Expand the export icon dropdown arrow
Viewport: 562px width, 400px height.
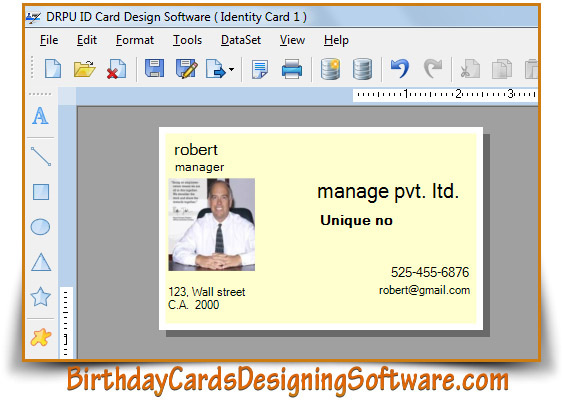[x=232, y=69]
